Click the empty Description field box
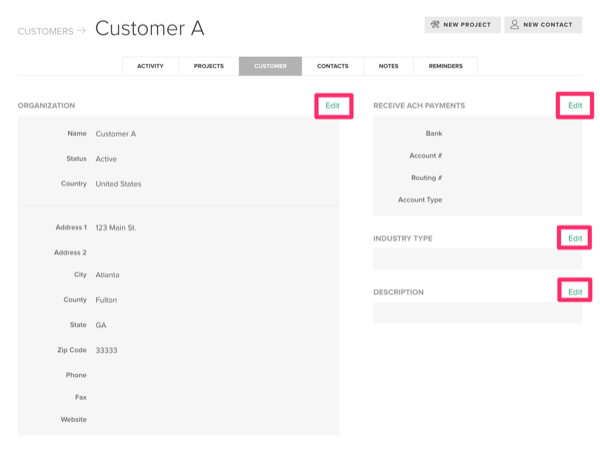This screenshot has height=455, width=600. coord(478,313)
